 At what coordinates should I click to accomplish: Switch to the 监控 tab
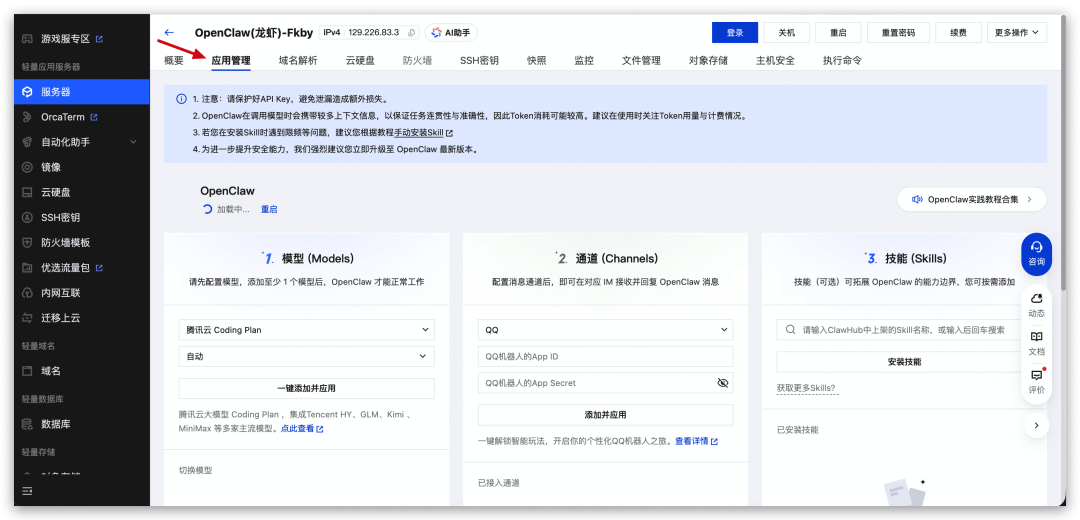point(584,60)
